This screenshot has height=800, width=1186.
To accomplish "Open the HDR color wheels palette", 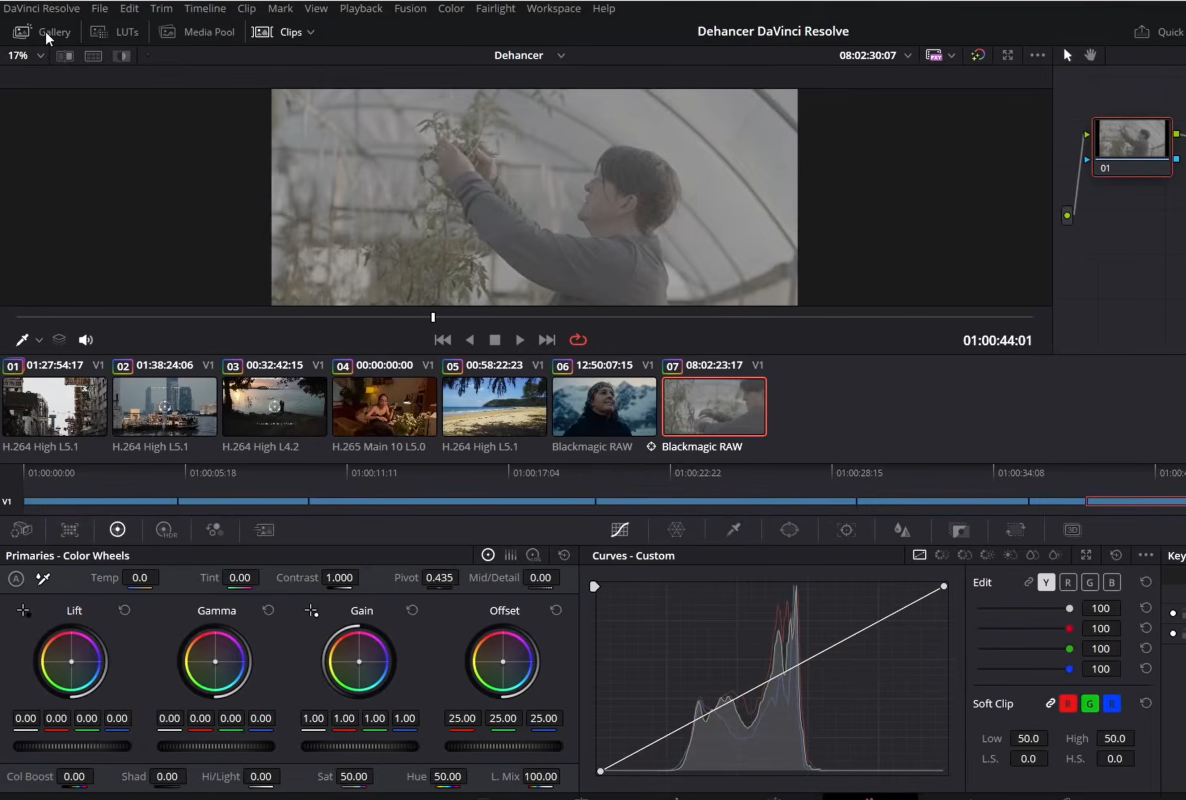I will pos(166,530).
